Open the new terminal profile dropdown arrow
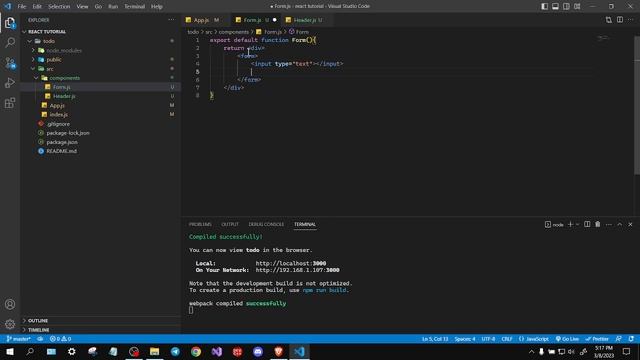 578,224
